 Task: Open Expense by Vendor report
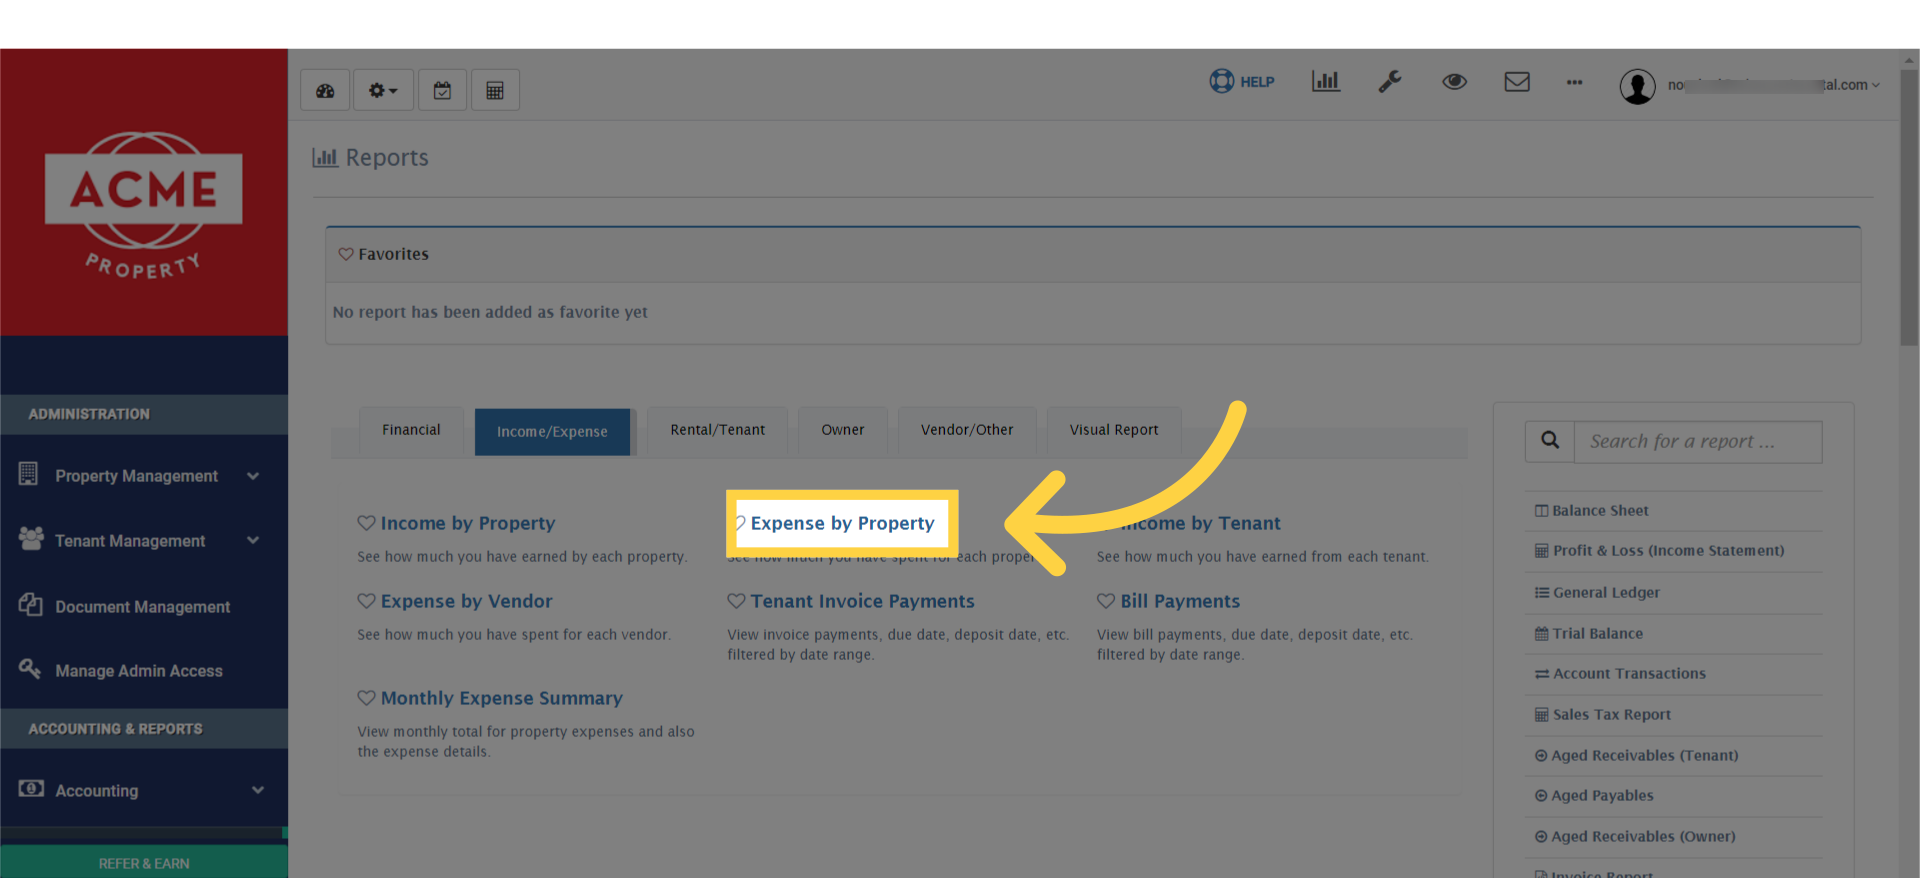tap(467, 601)
